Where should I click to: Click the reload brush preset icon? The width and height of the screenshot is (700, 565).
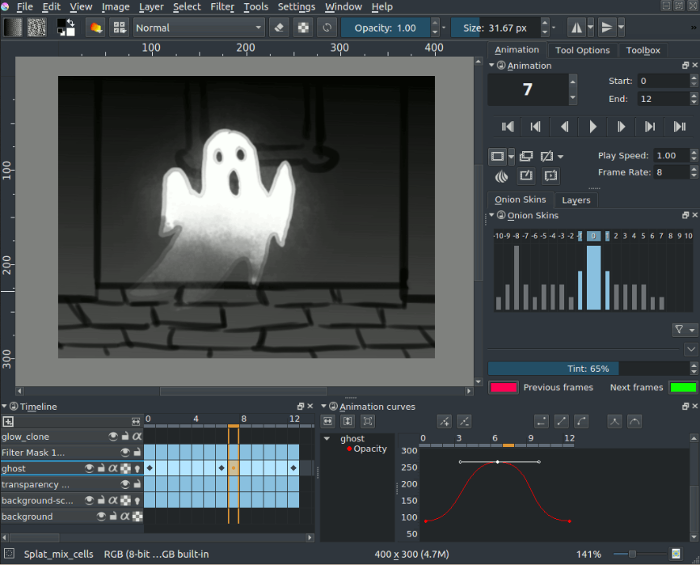point(326,28)
